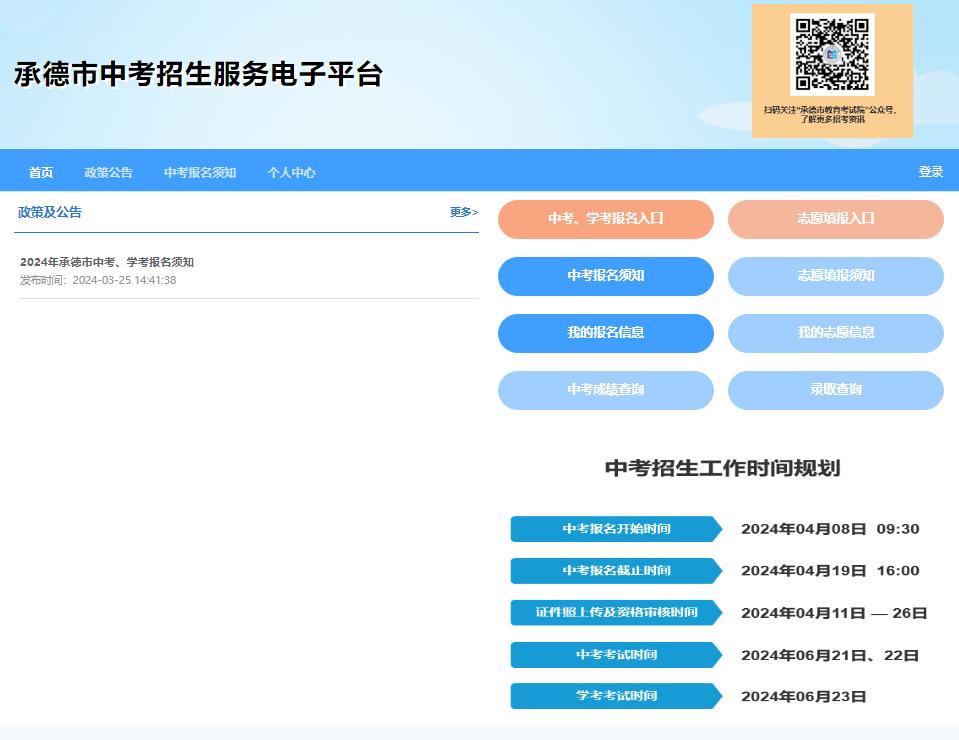
Task: Select 个人中心 in the navigation bar
Action: pos(291,172)
